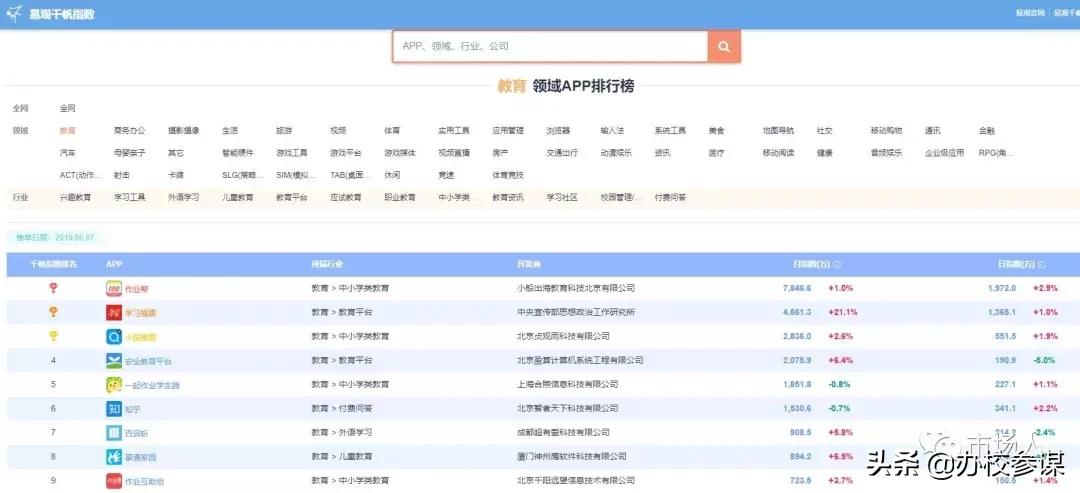Choose the 动漫娱乐 field filter

(616, 153)
